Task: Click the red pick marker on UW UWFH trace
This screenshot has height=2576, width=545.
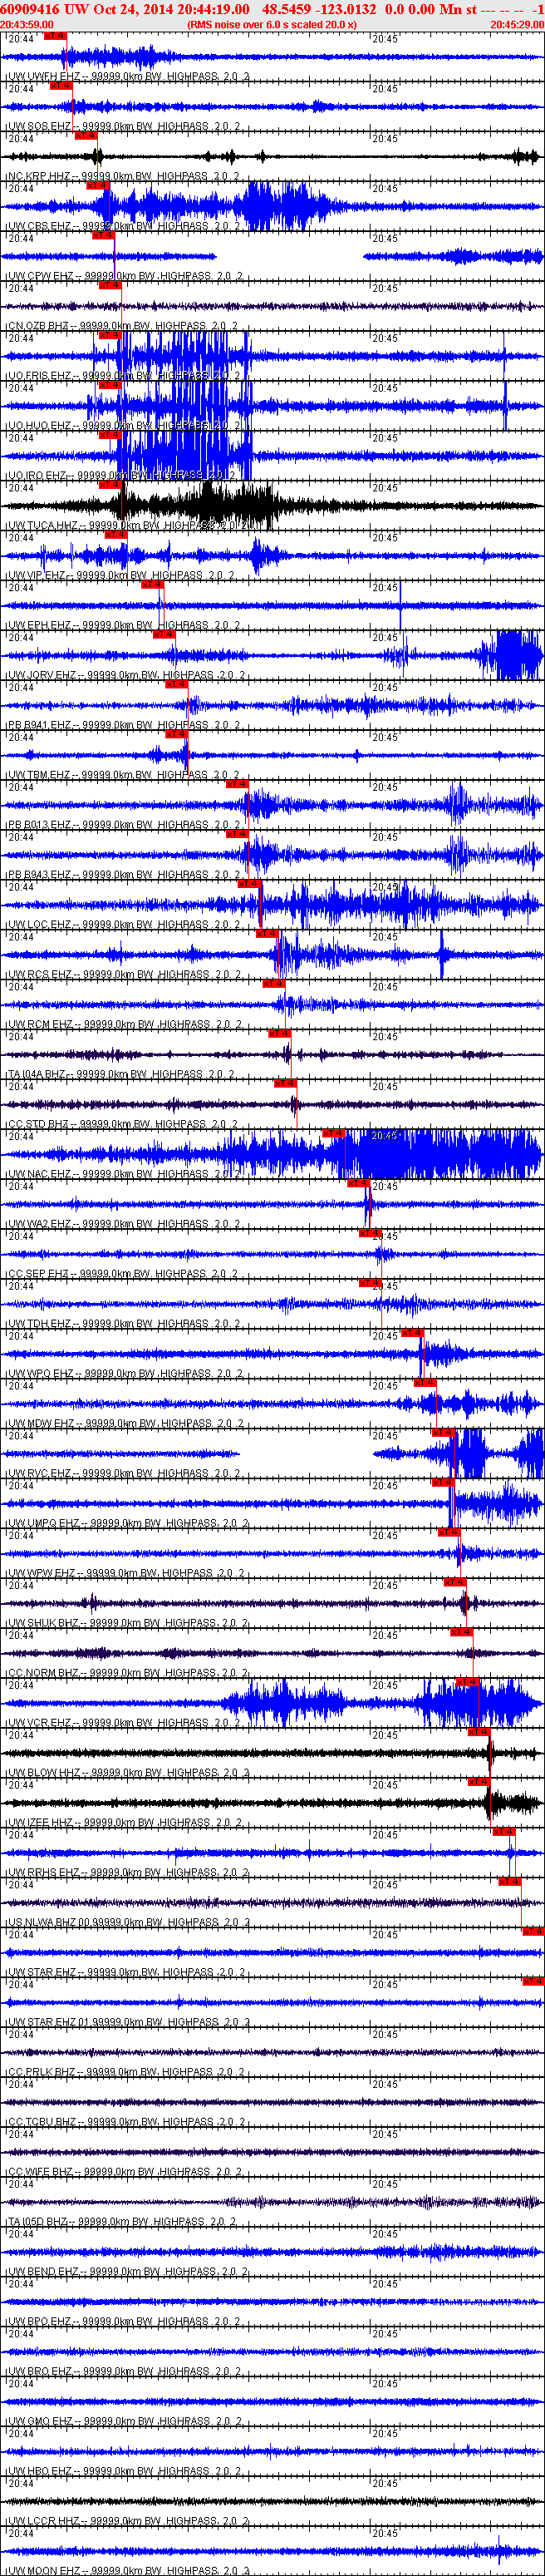Action: [x=55, y=36]
